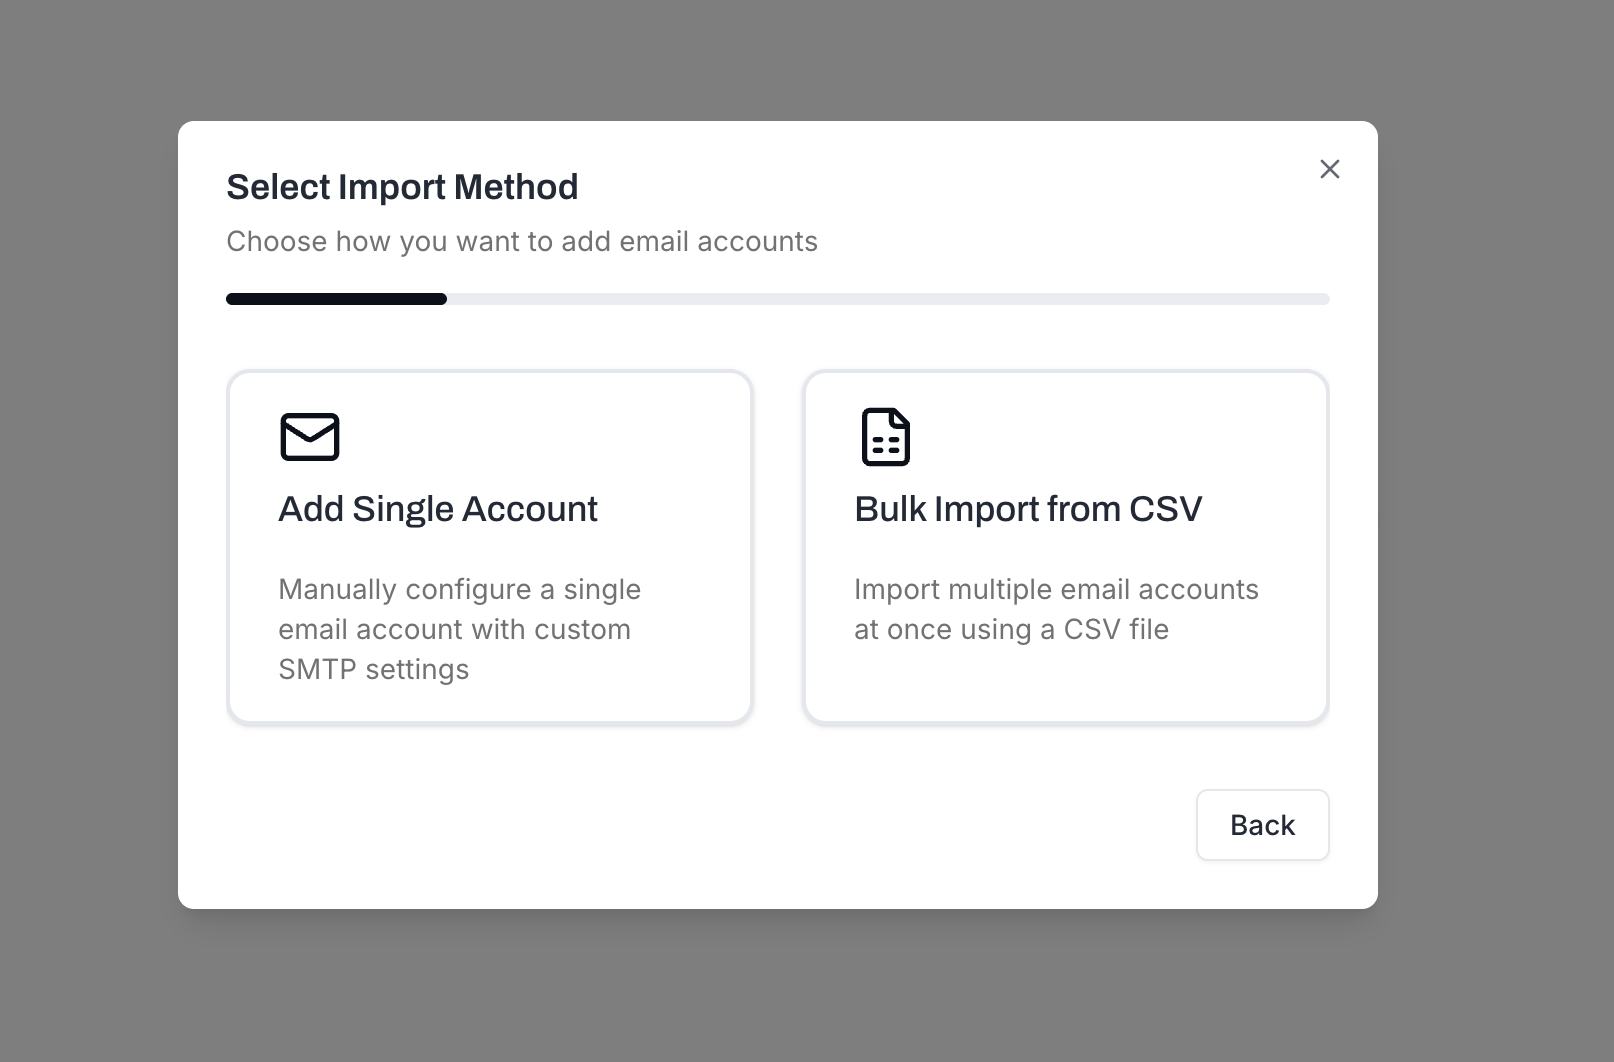Viewport: 1614px width, 1062px height.
Task: Click the progress bar below the subtitle
Action: (777, 298)
